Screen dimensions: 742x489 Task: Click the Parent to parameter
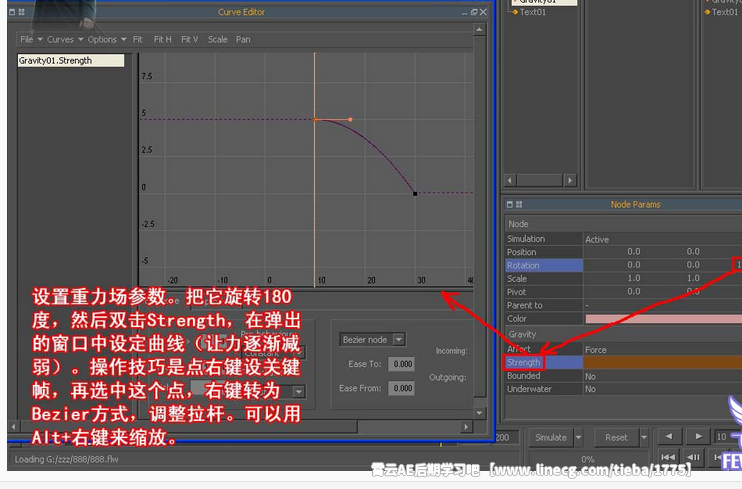tap(544, 305)
